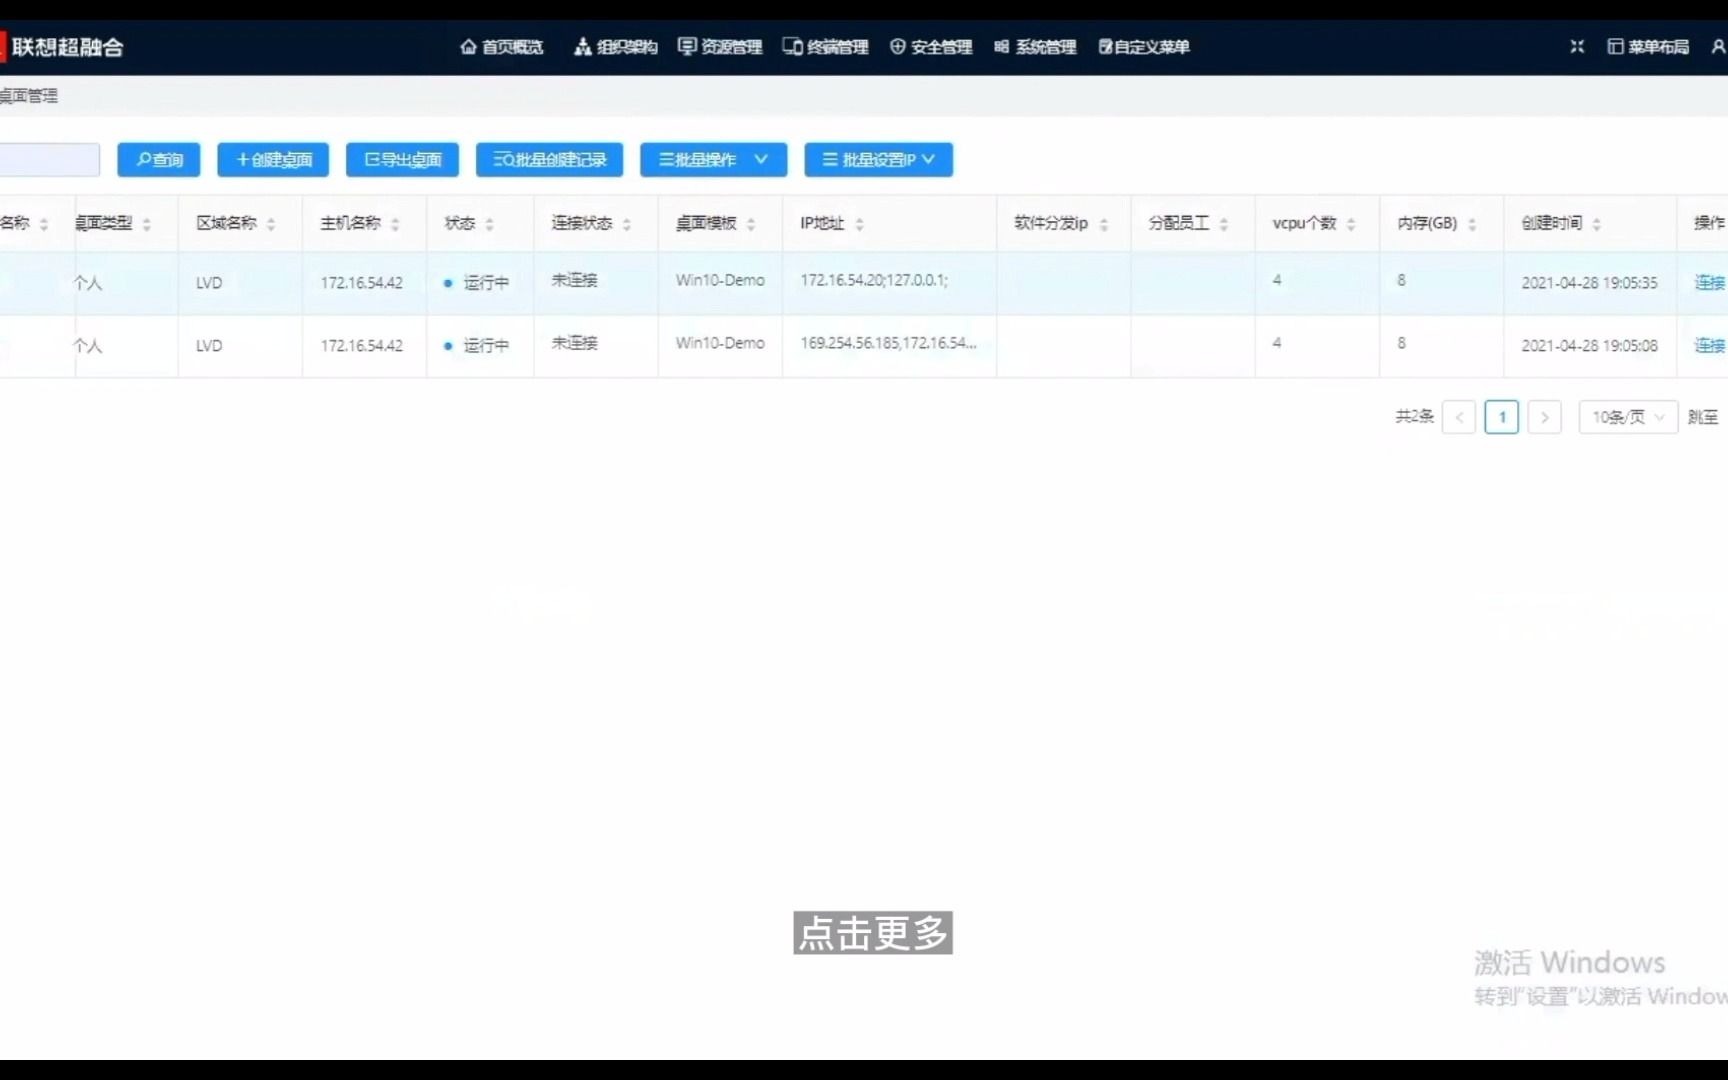Sort by 状态 column
Screen dimensions: 1728x1080
489,224
